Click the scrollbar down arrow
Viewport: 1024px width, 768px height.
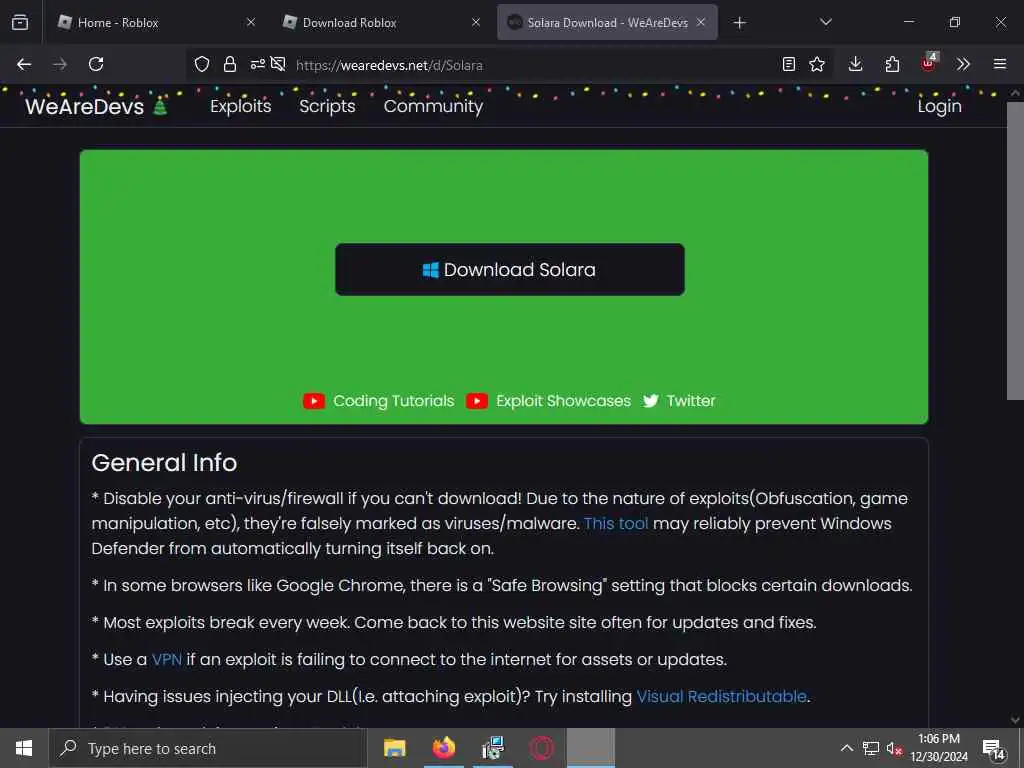click(1015, 720)
